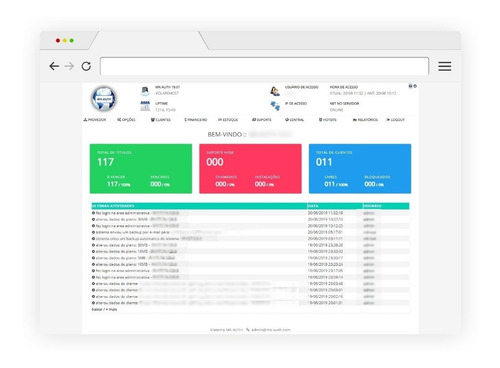Click the server icon beside MK-AUTH version
Screen dimensions: 500x368
145,91
